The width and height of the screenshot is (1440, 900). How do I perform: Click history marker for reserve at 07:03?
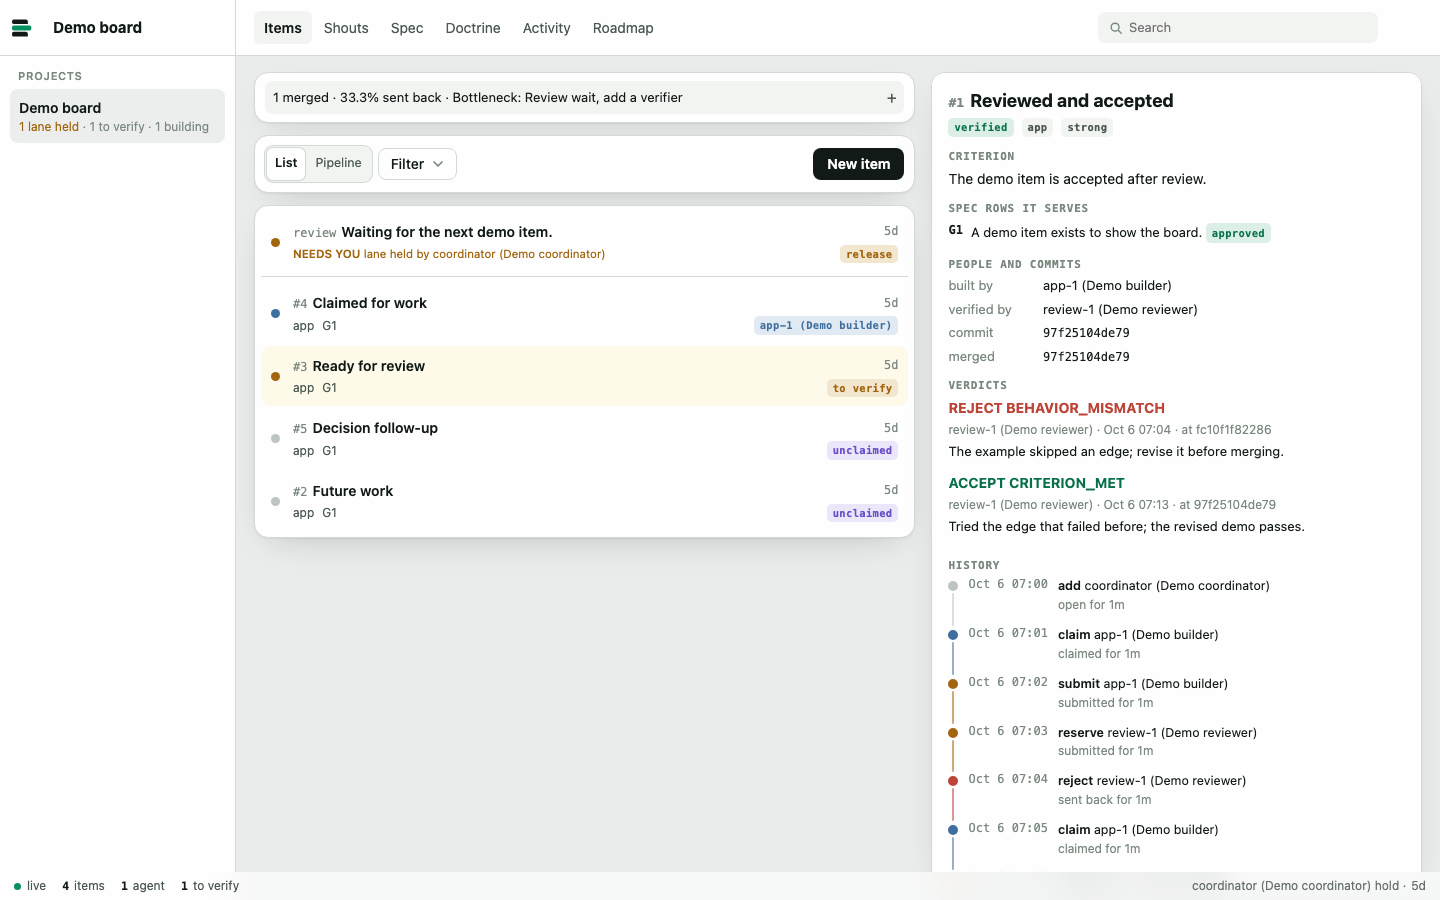coord(953,733)
